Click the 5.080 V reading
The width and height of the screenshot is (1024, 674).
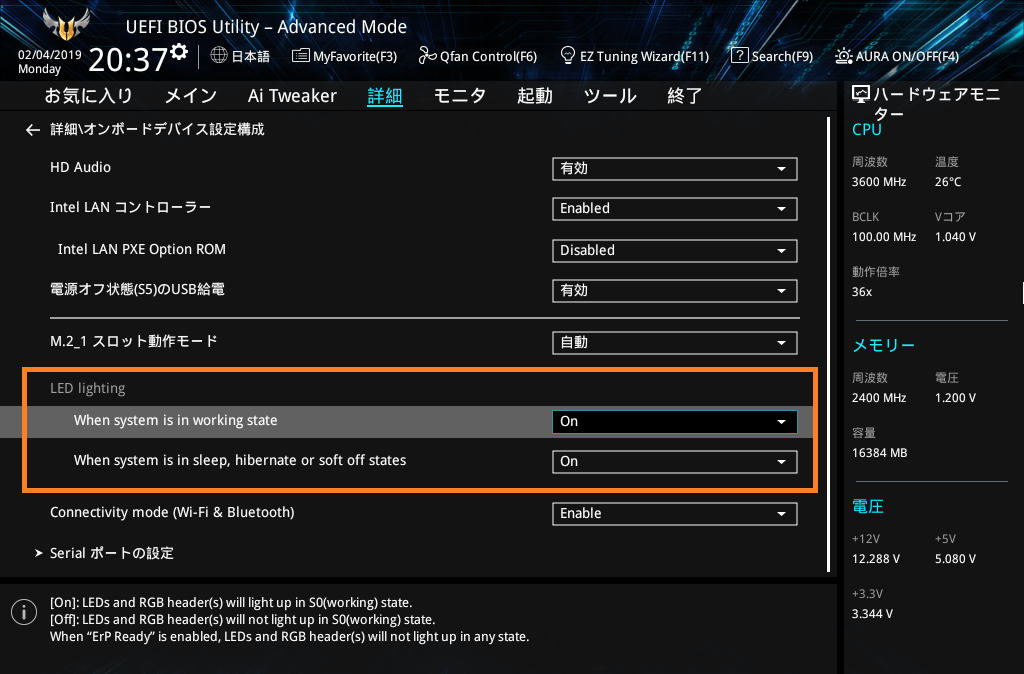click(x=955, y=559)
